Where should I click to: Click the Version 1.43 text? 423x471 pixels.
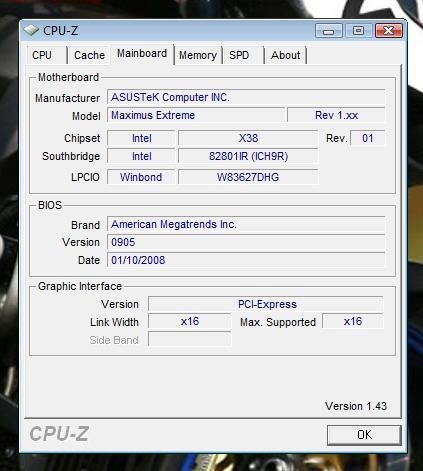(356, 406)
